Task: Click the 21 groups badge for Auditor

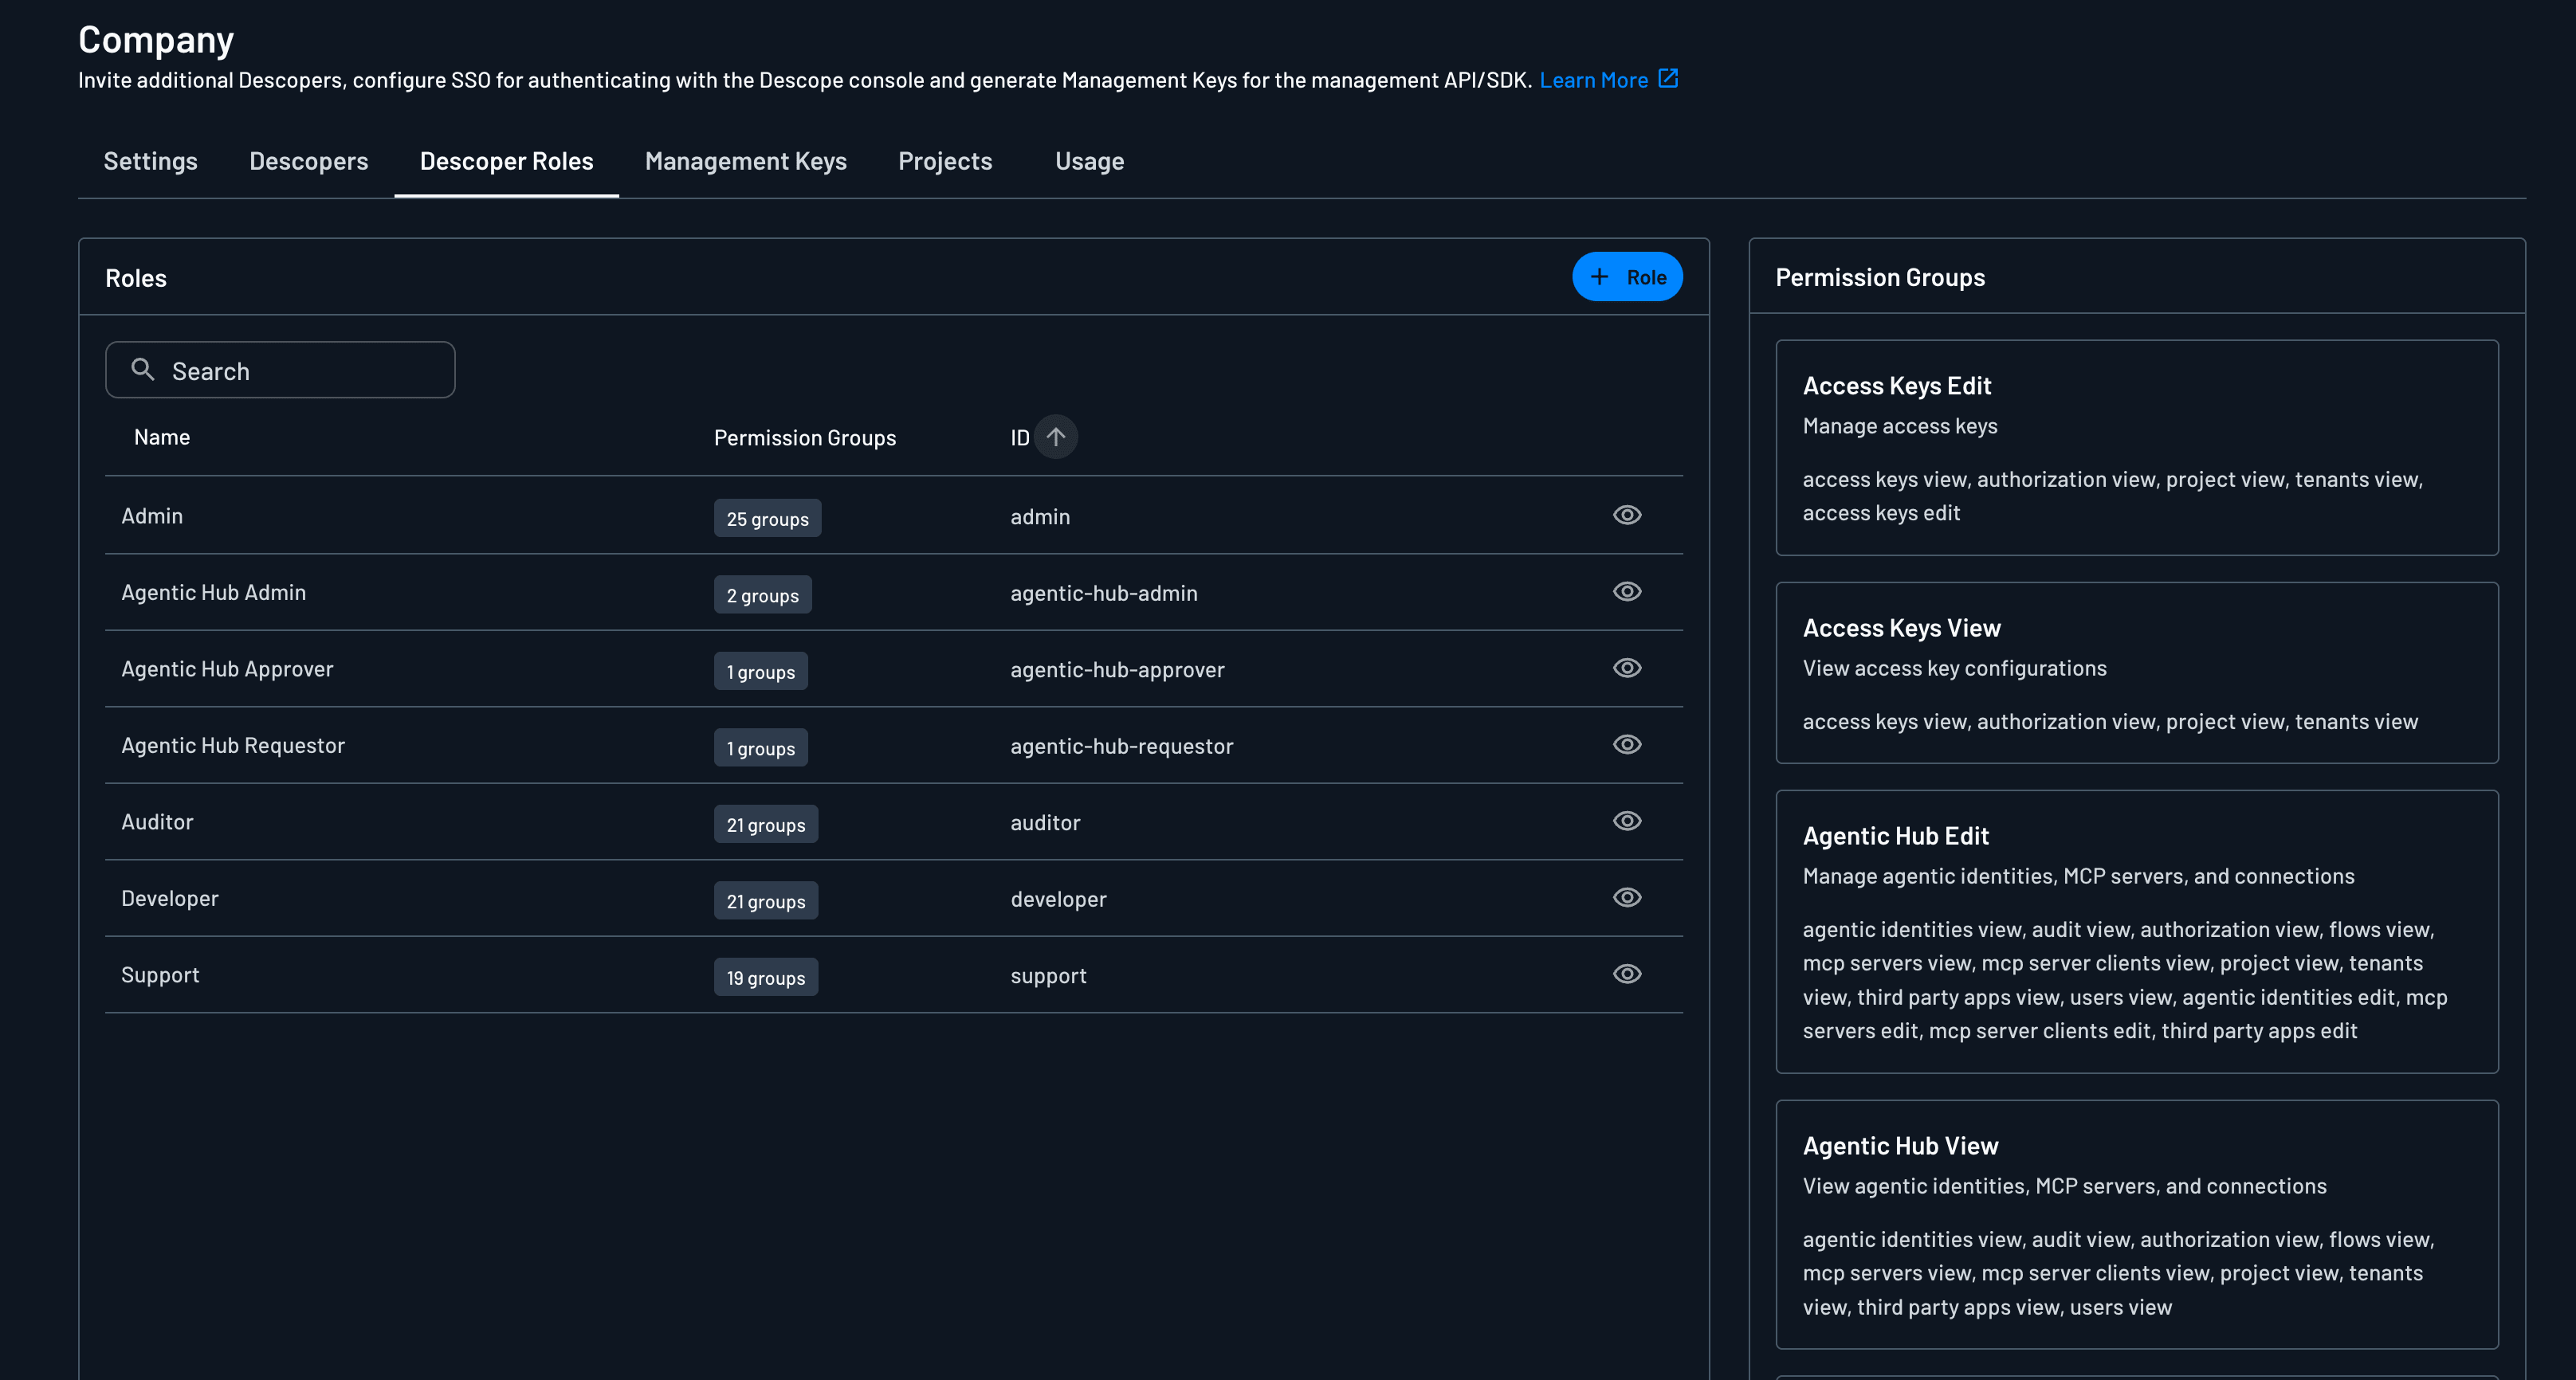Action: [766, 825]
